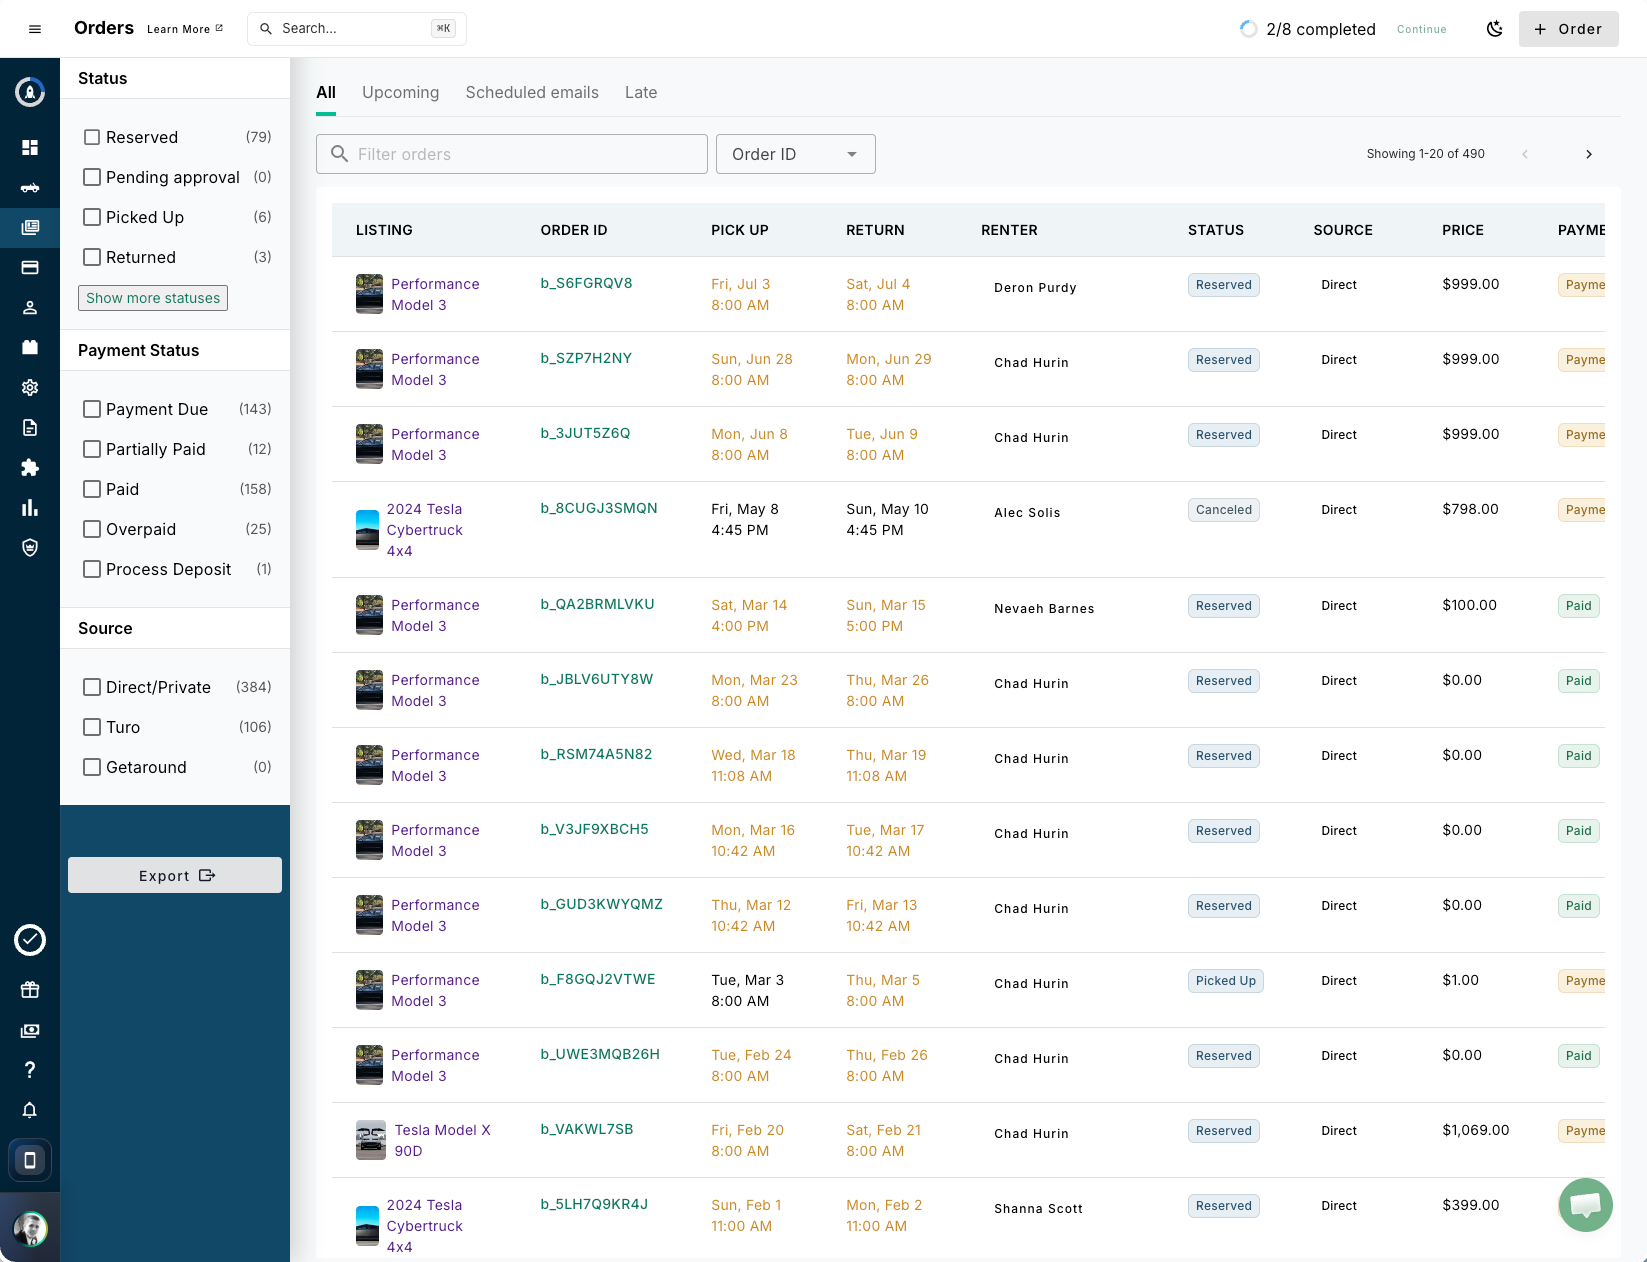
Task: Open the Learn More link
Action: pos(185,29)
